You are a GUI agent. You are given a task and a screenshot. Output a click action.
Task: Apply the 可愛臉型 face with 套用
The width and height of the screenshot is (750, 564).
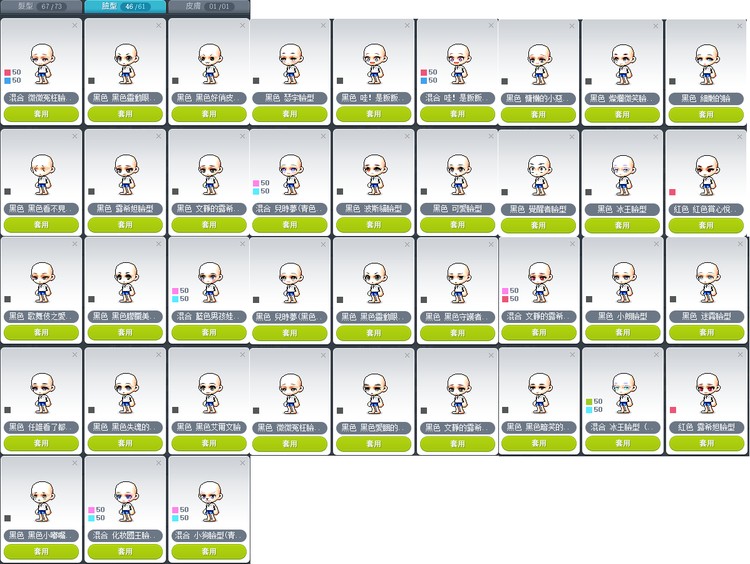456,224
